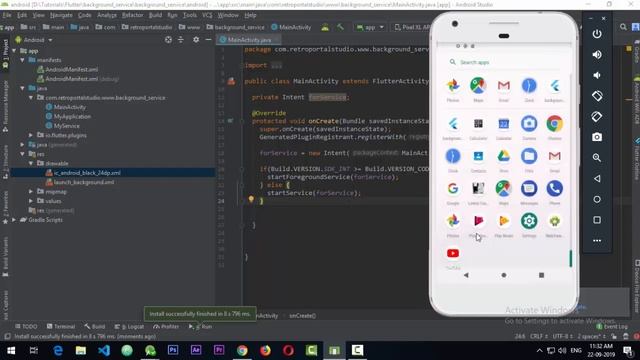Open the Drive app in the emulator
The height and width of the screenshot is (360, 640).
click(x=504, y=156)
